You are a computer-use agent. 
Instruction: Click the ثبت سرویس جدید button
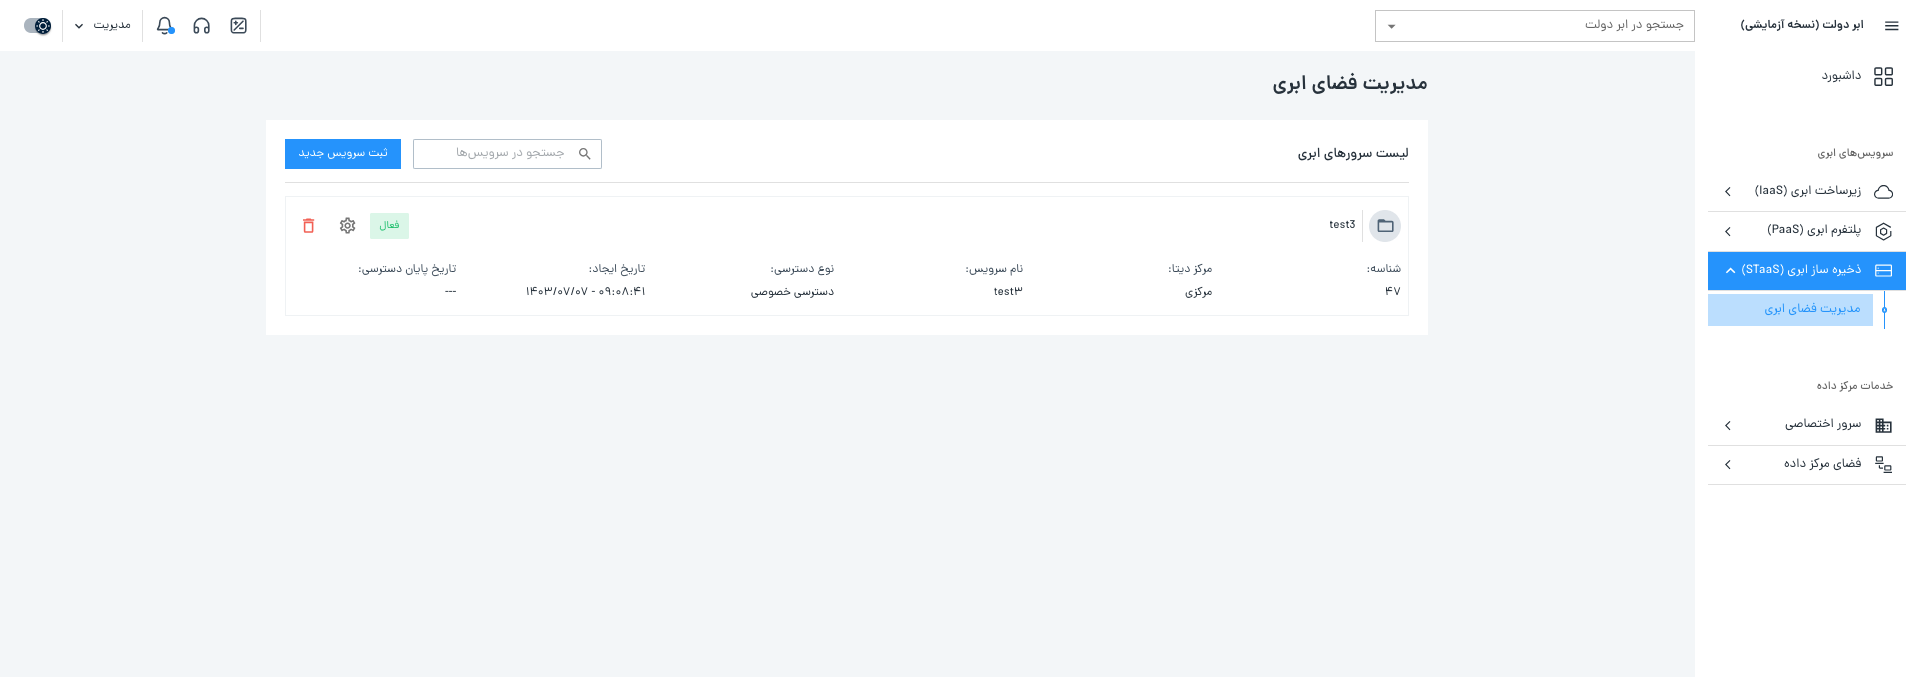click(343, 154)
